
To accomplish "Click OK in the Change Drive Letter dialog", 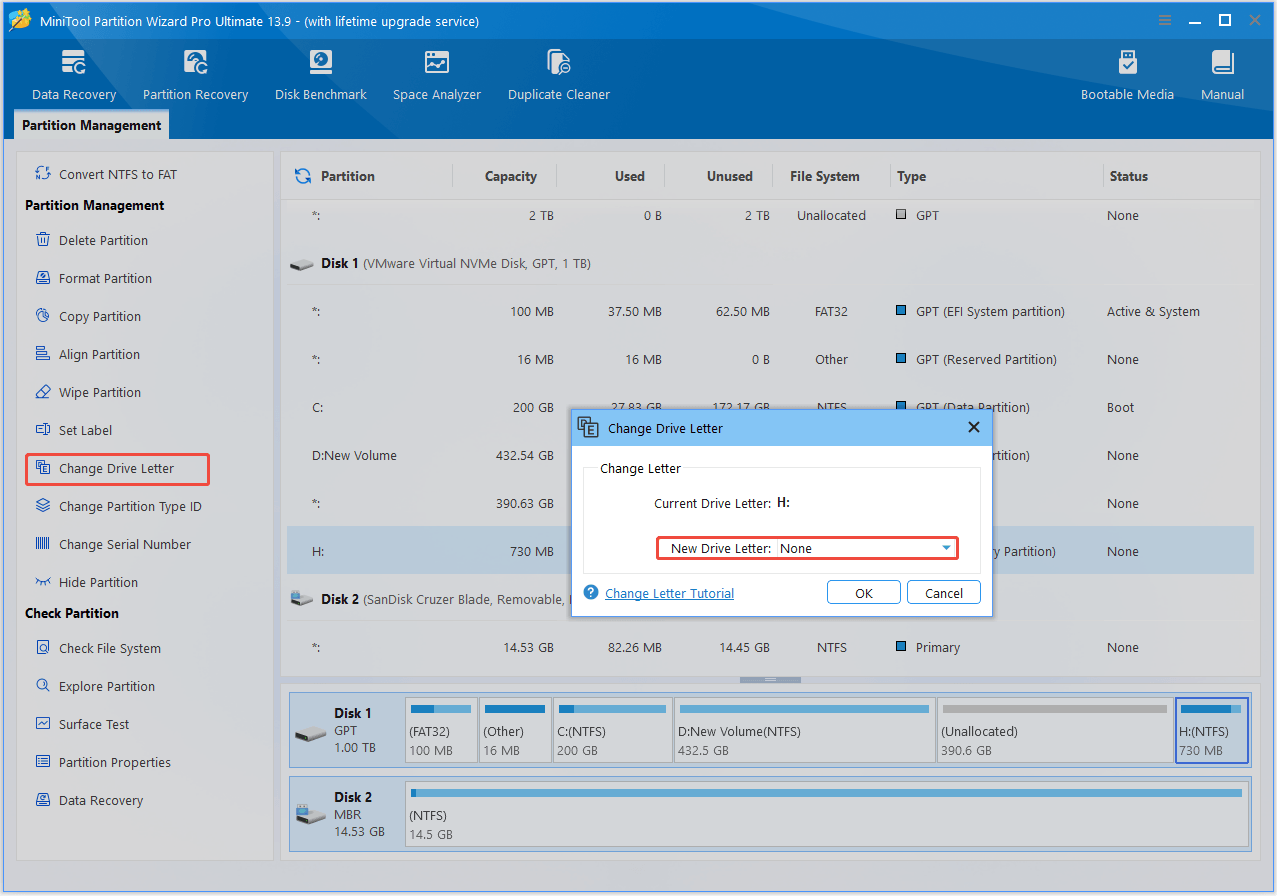I will 864,593.
